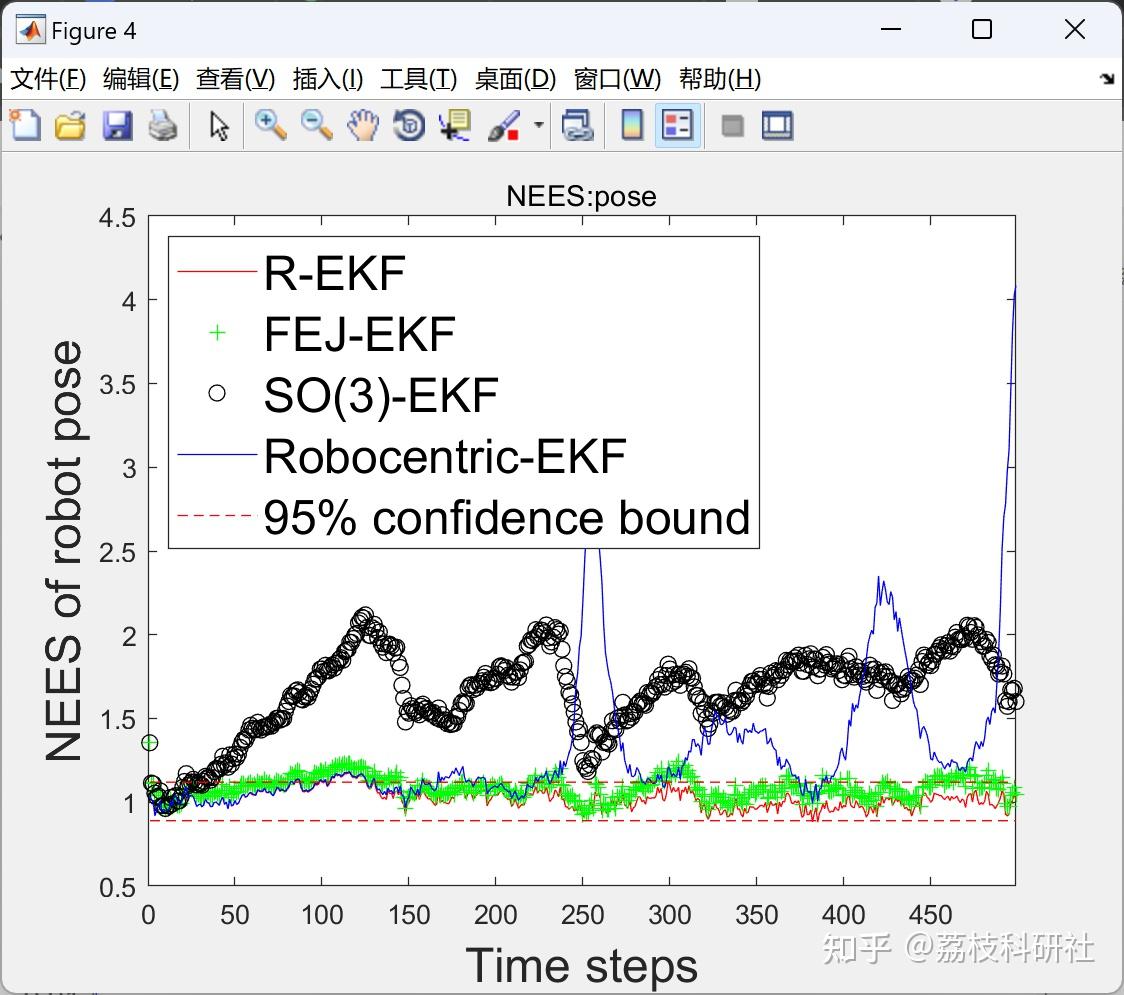Enable the Data Cursor tool

tap(452, 125)
